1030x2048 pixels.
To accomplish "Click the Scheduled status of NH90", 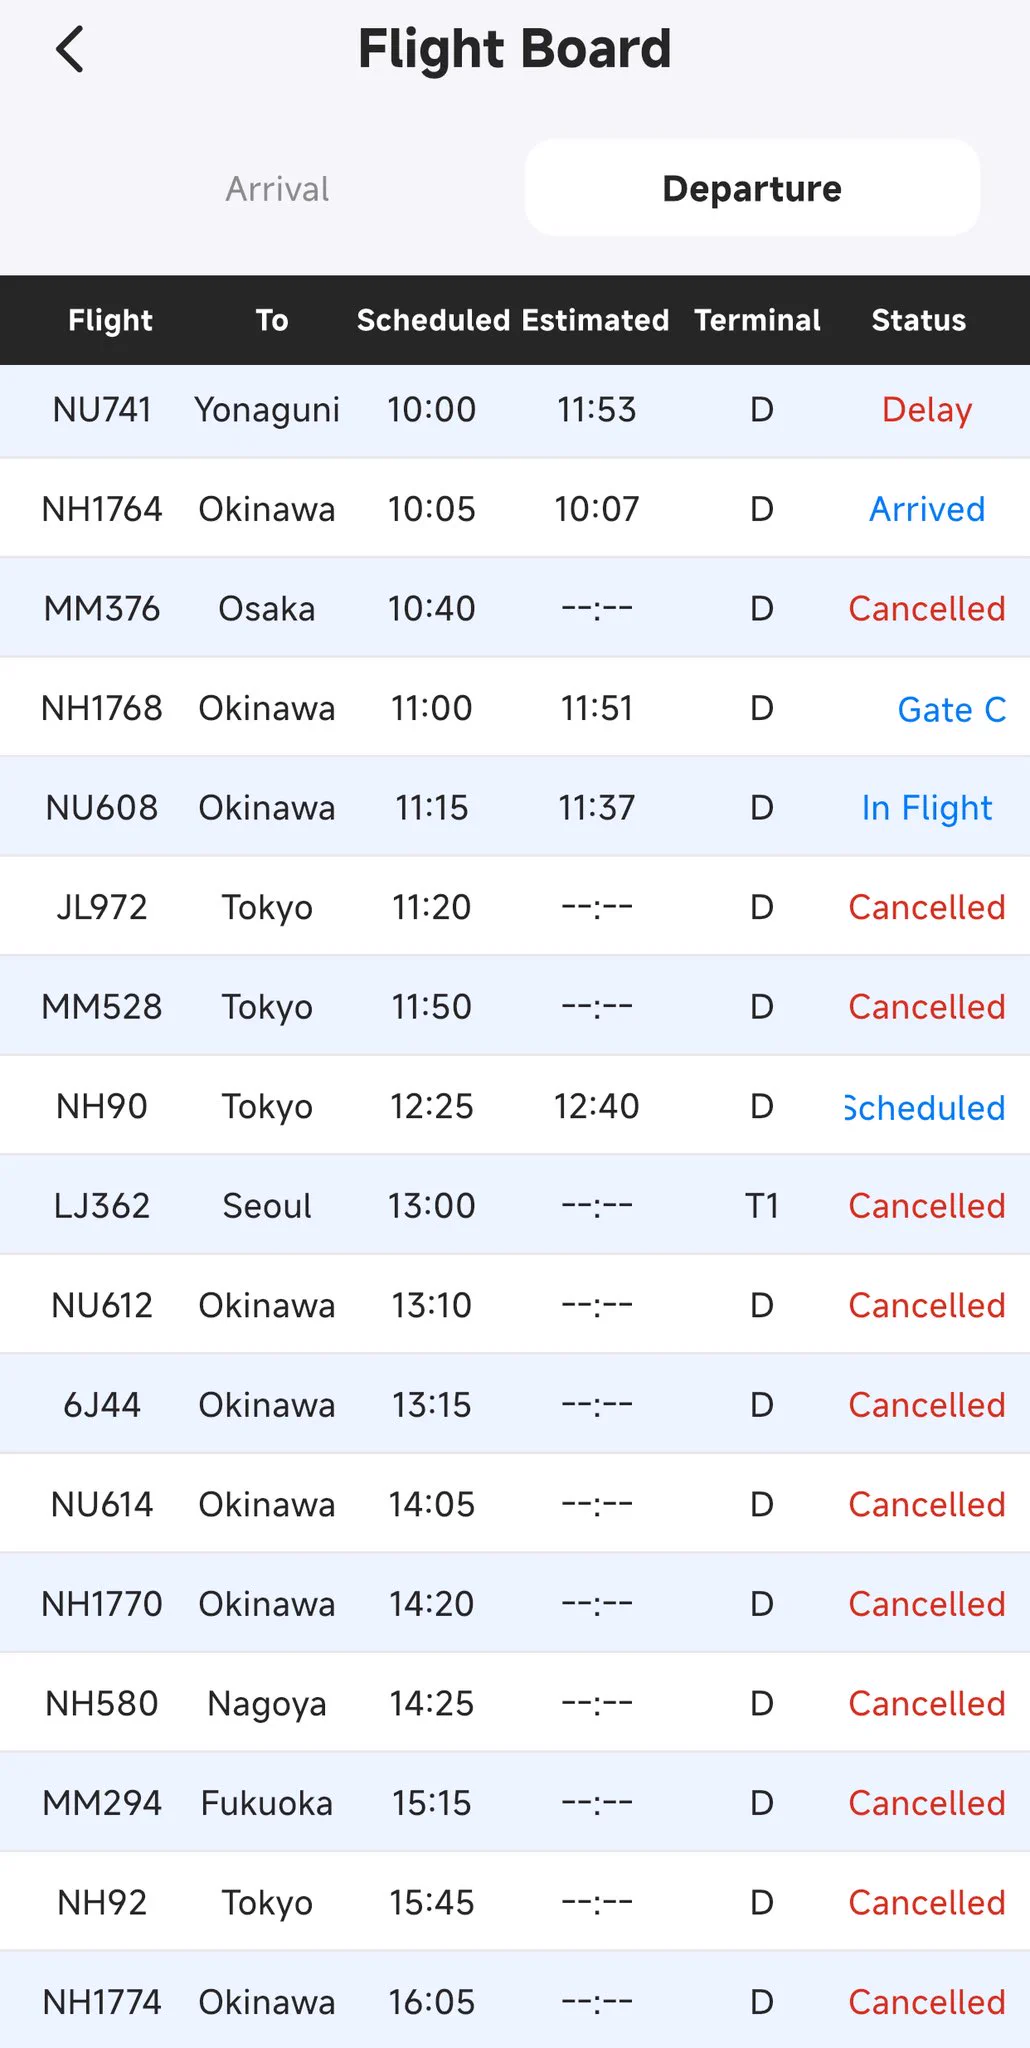I will 925,1107.
